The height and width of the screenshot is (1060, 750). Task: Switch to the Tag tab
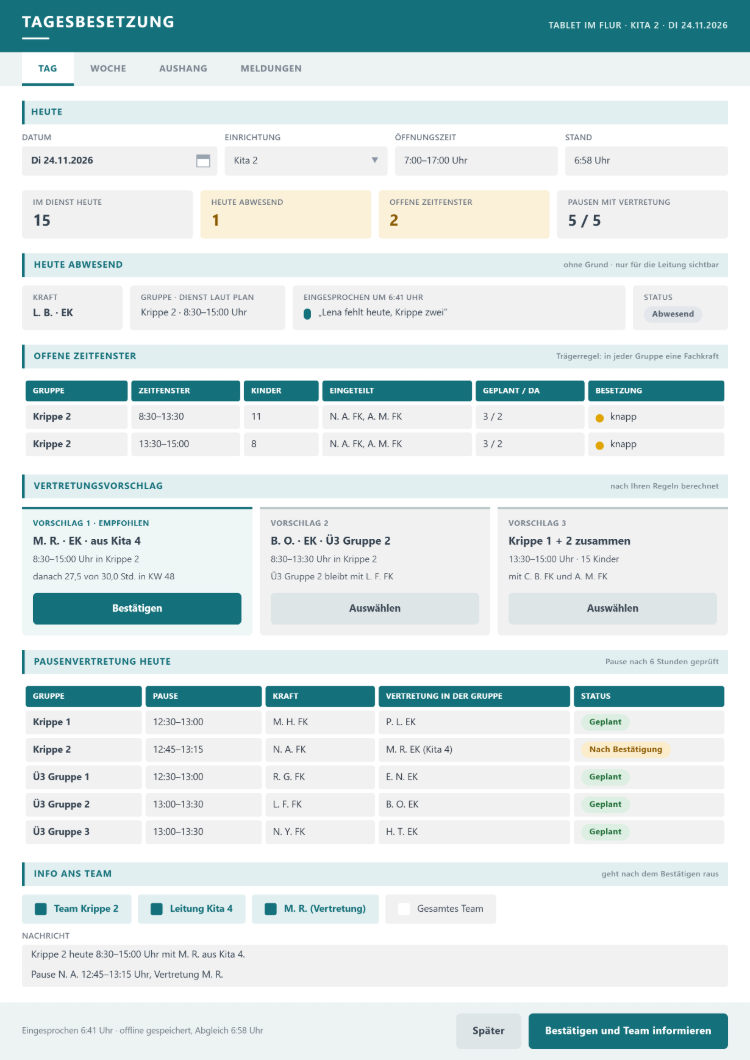click(x=47, y=68)
